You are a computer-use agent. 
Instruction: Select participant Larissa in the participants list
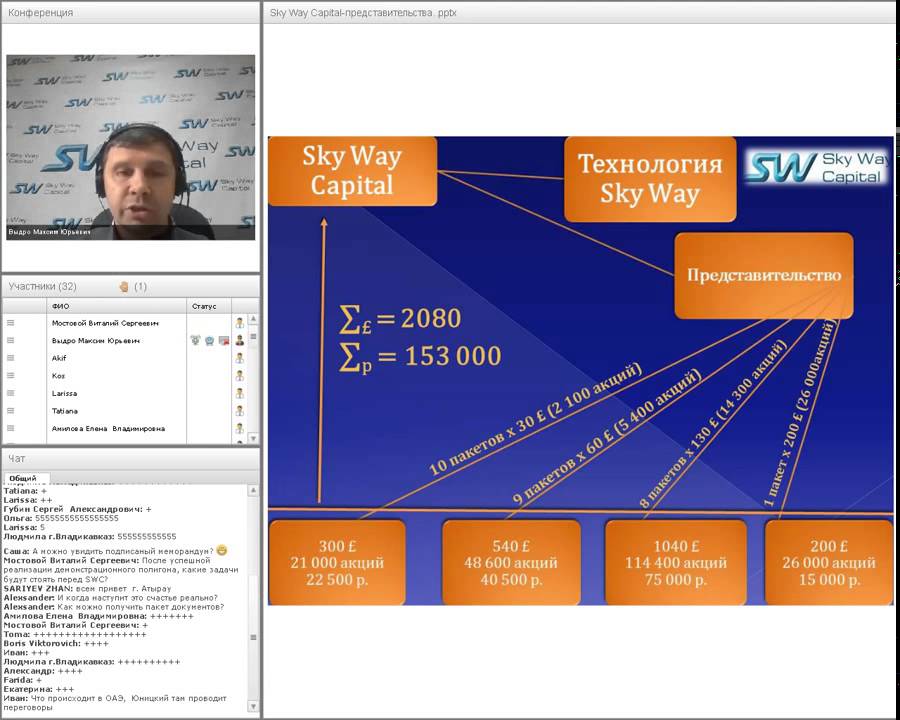tap(64, 393)
